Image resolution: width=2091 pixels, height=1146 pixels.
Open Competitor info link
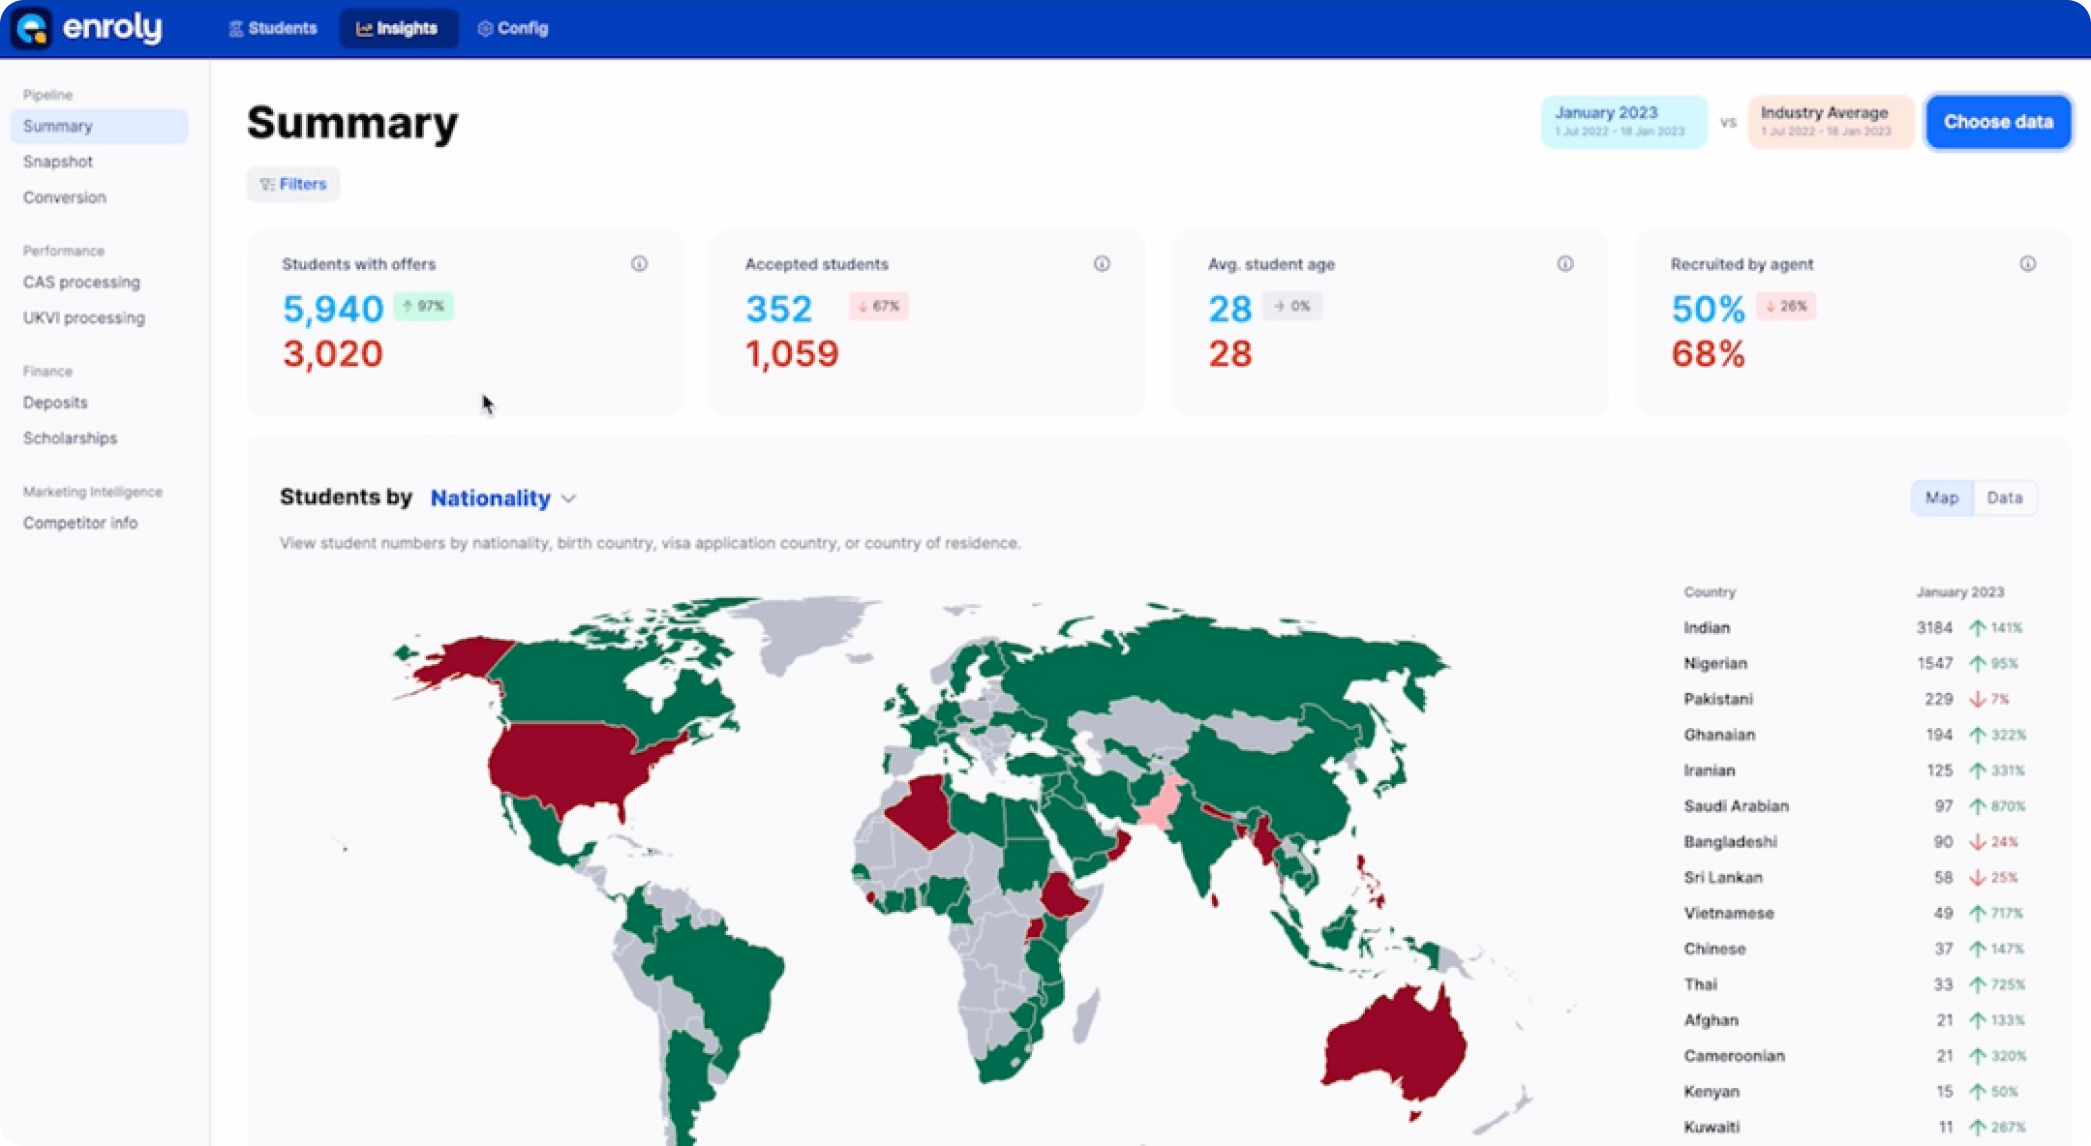[x=80, y=523]
